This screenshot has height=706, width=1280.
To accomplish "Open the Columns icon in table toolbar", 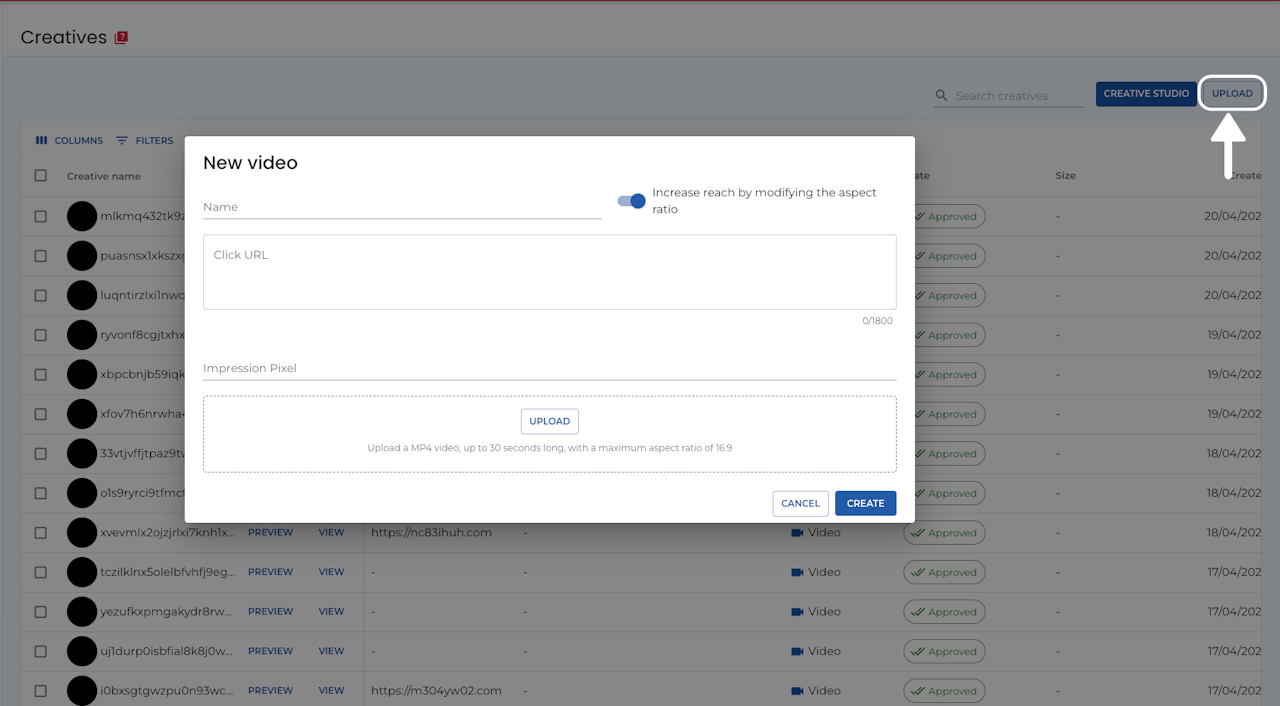I will pos(42,141).
